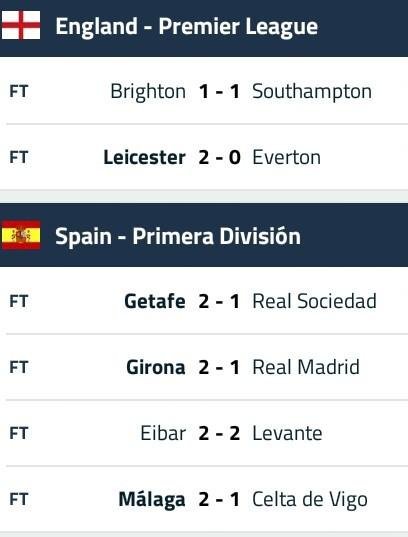Select Getafe team name
The image size is (408, 537).
155,301
